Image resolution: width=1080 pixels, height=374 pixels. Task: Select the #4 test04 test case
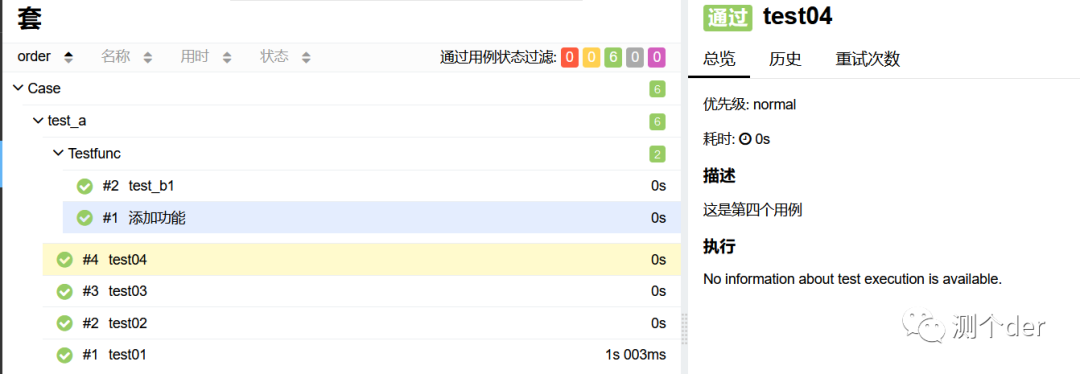[x=362, y=260]
